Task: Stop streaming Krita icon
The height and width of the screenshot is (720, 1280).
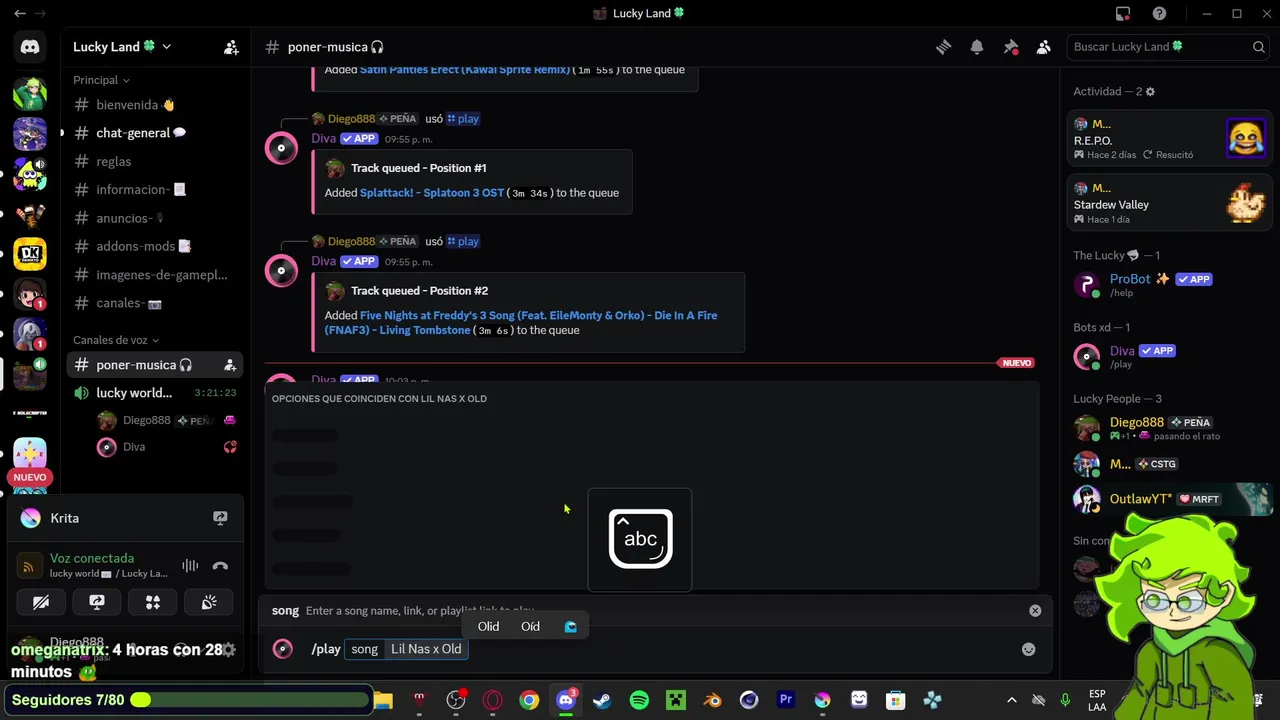Action: click(x=220, y=518)
